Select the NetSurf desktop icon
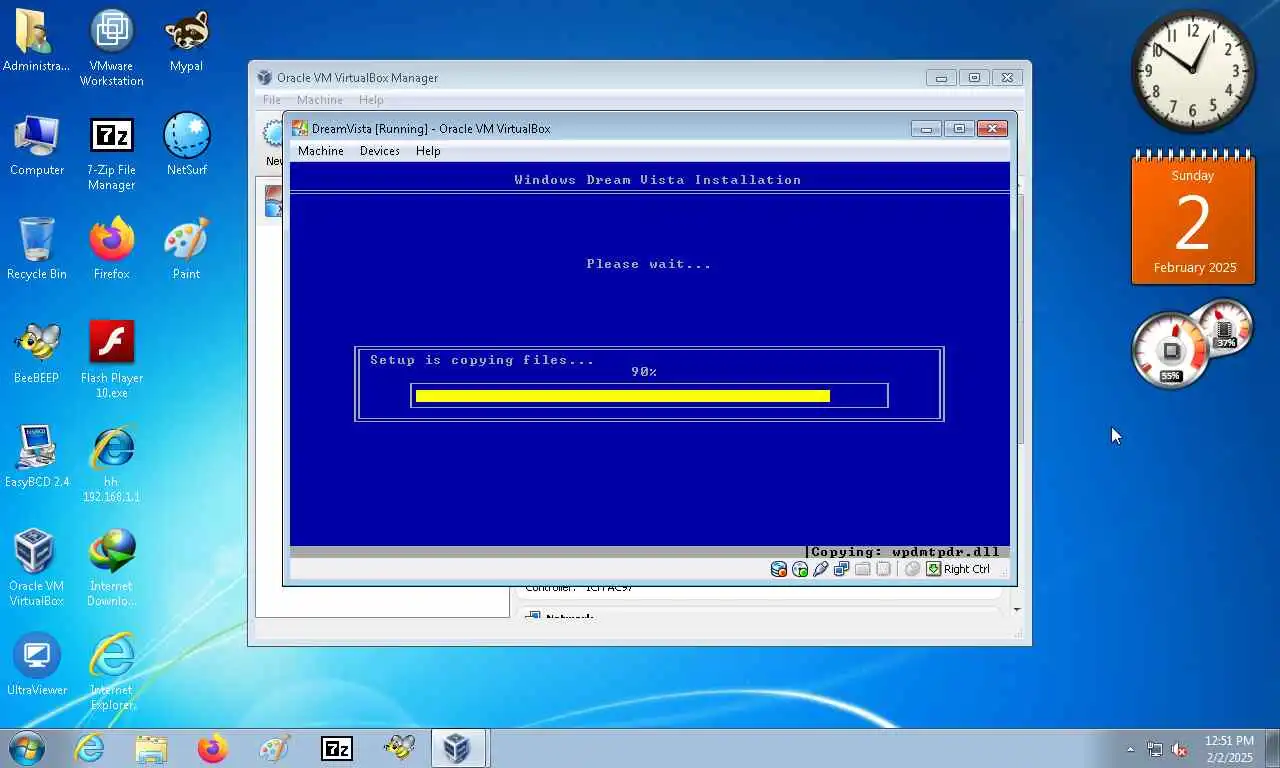Viewport: 1280px width, 768px height. [186, 146]
